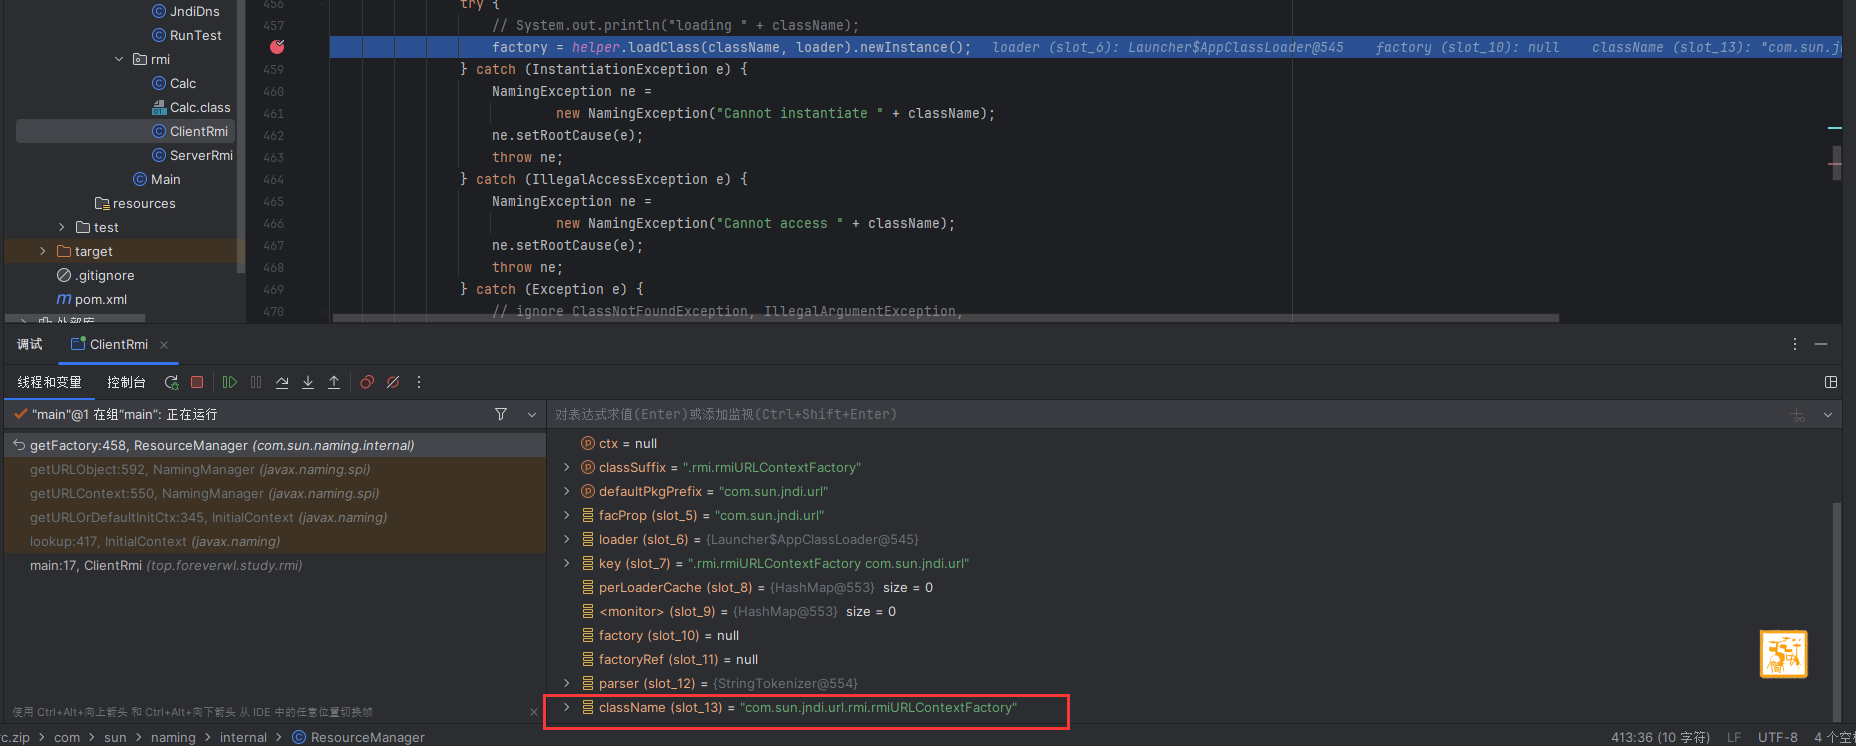Select the resources folder

click(135, 203)
